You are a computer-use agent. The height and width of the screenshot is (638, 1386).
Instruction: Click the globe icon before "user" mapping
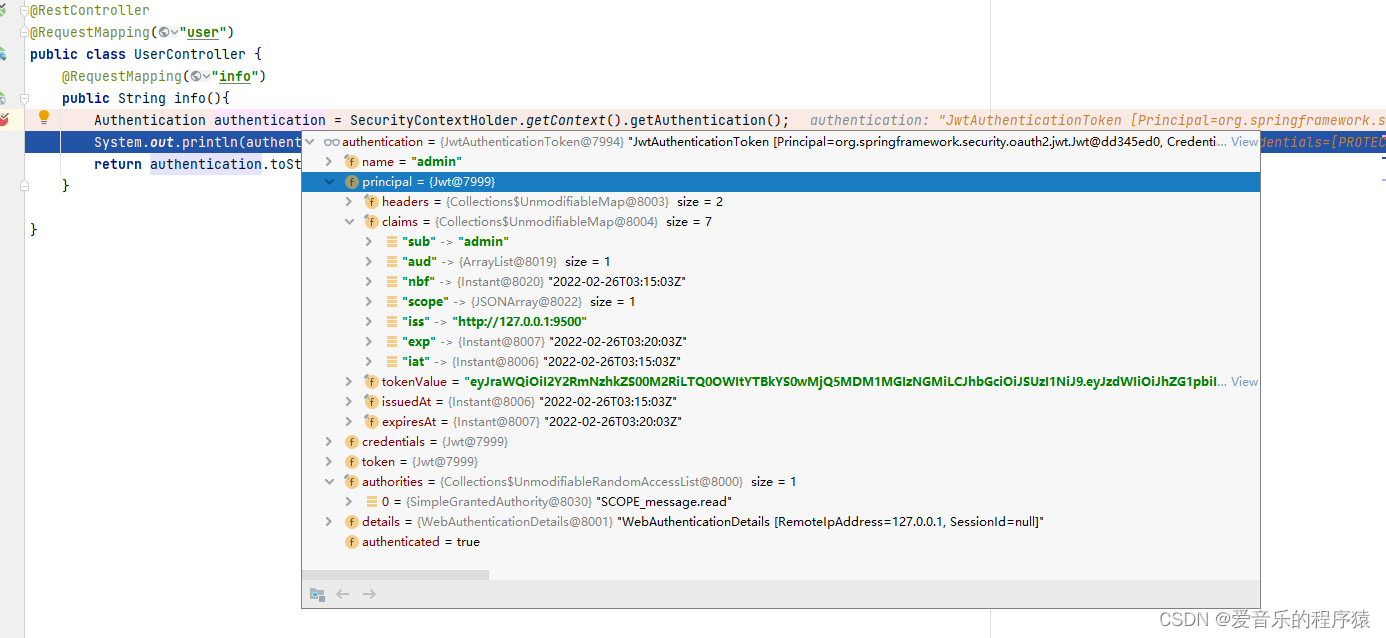coord(165,32)
